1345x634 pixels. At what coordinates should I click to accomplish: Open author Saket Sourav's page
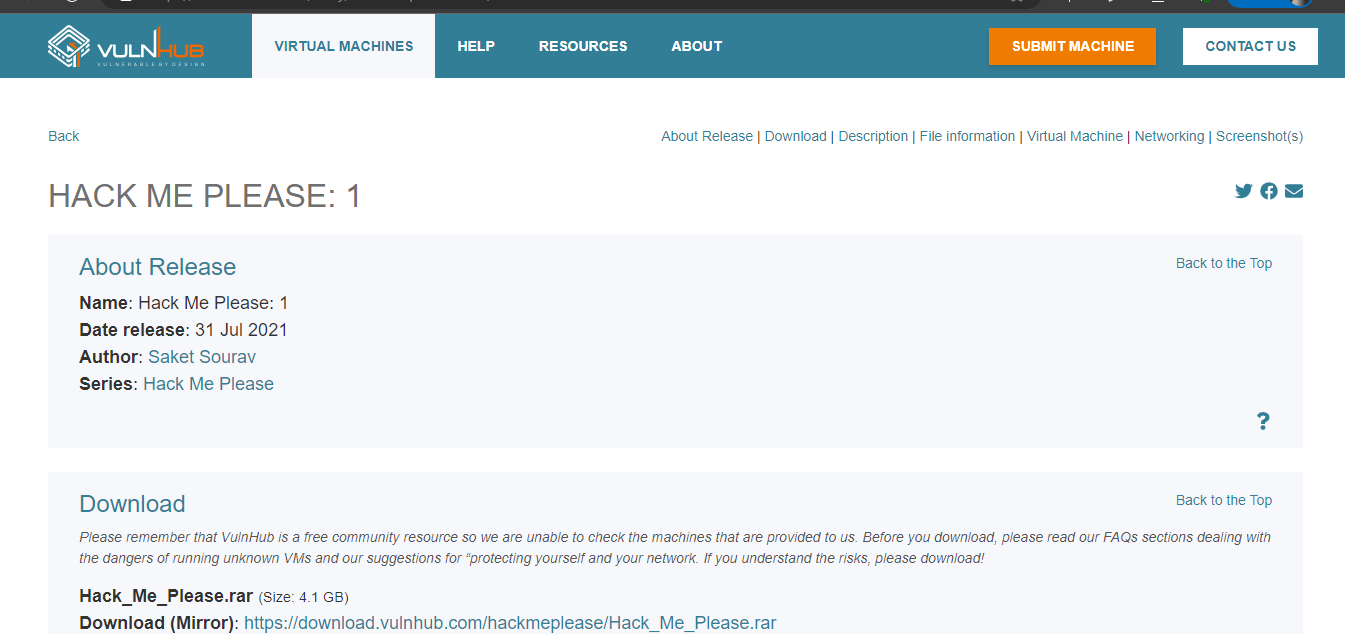pos(202,357)
